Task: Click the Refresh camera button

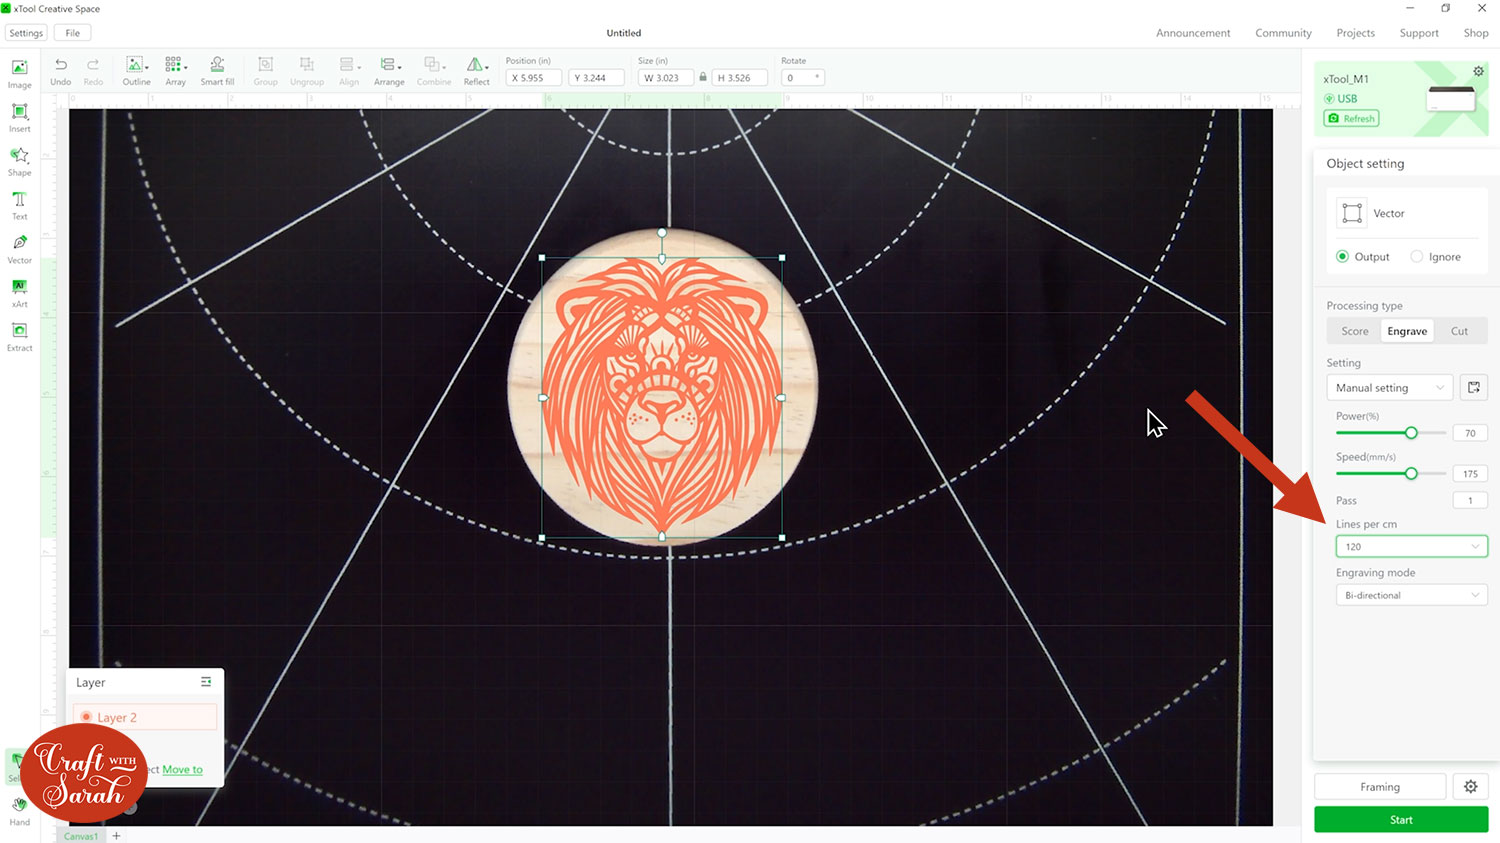Action: (1352, 118)
